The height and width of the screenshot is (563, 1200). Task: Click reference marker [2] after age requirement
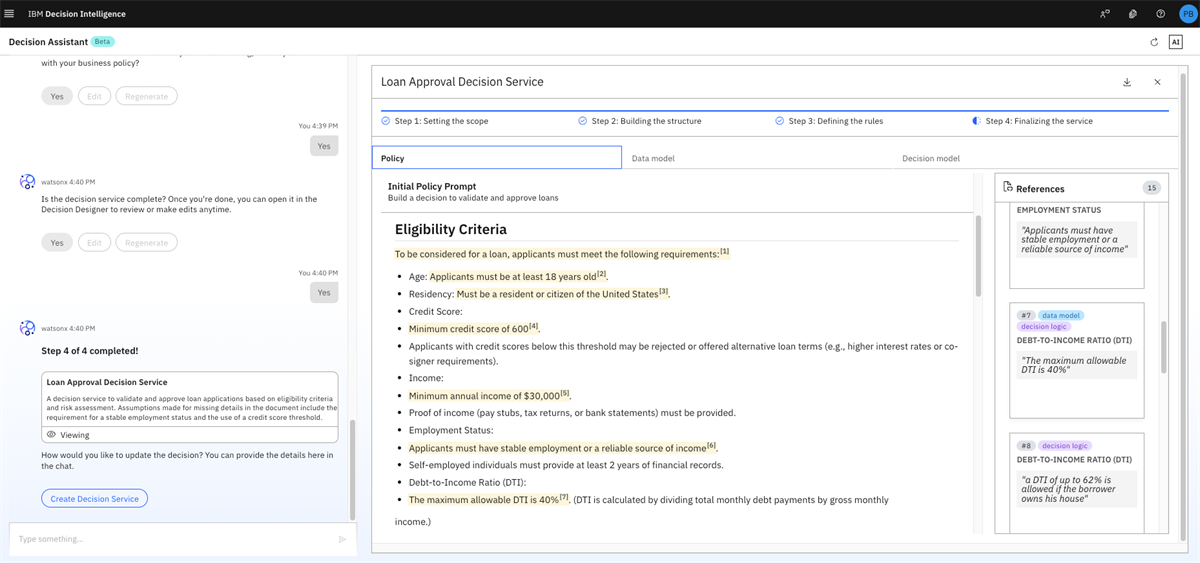click(602, 273)
